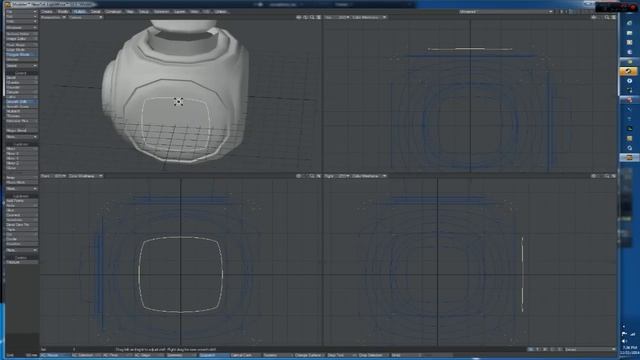Select the Extrude tool
The image size is (640, 360).
22,92
